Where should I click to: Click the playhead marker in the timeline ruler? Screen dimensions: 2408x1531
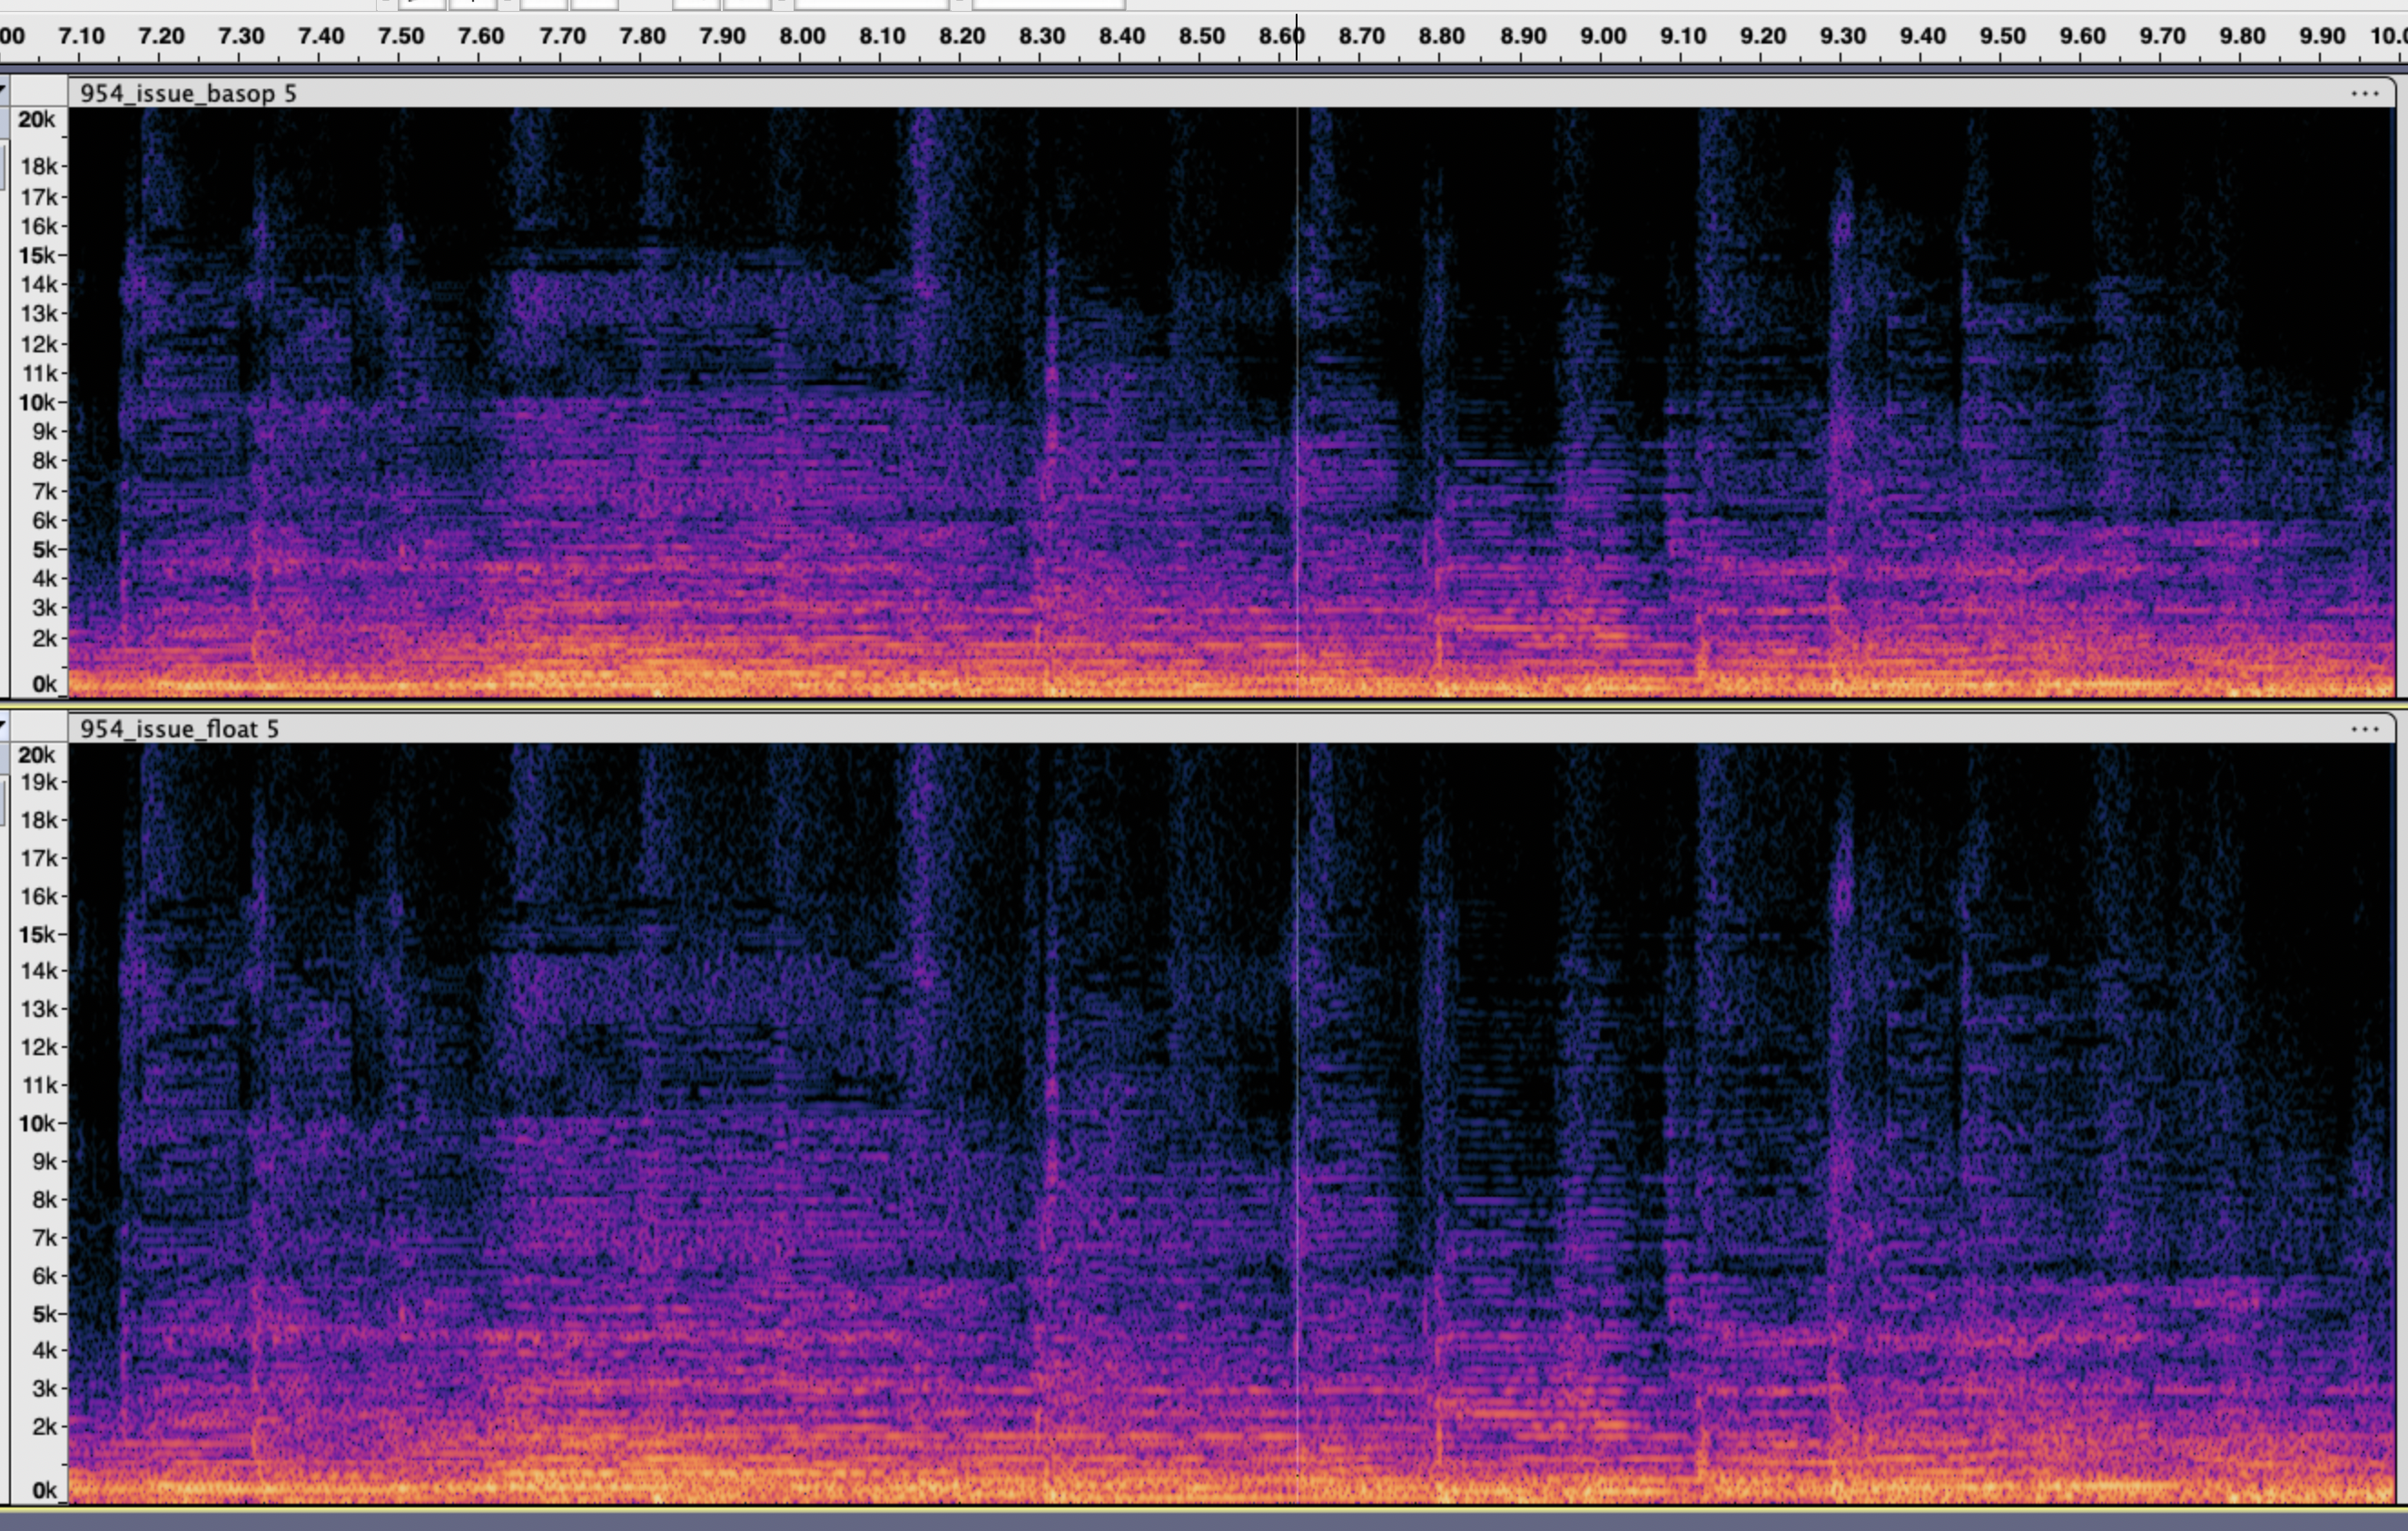[x=1297, y=37]
